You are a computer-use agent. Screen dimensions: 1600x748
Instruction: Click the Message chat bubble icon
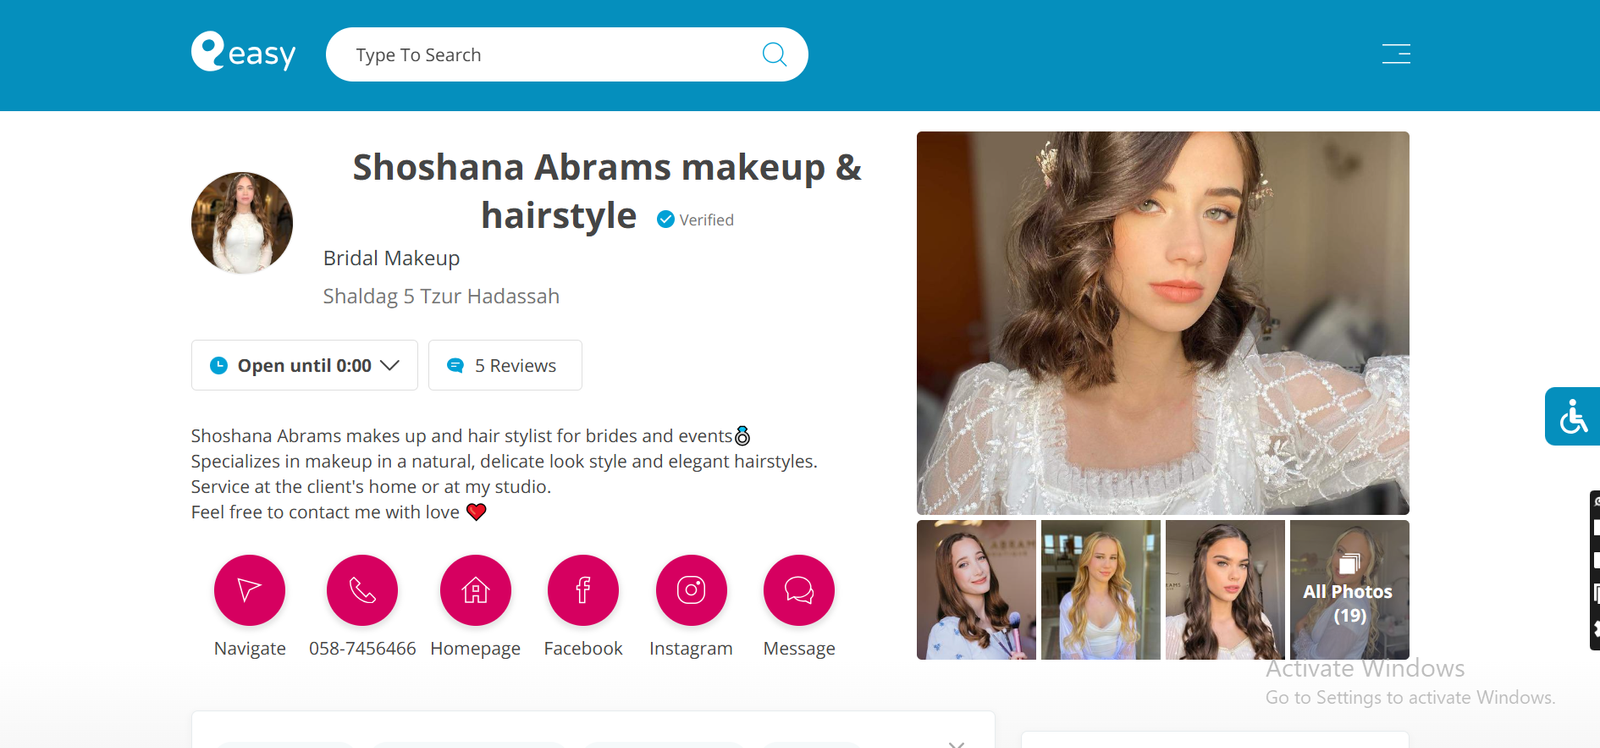pyautogui.click(x=799, y=590)
